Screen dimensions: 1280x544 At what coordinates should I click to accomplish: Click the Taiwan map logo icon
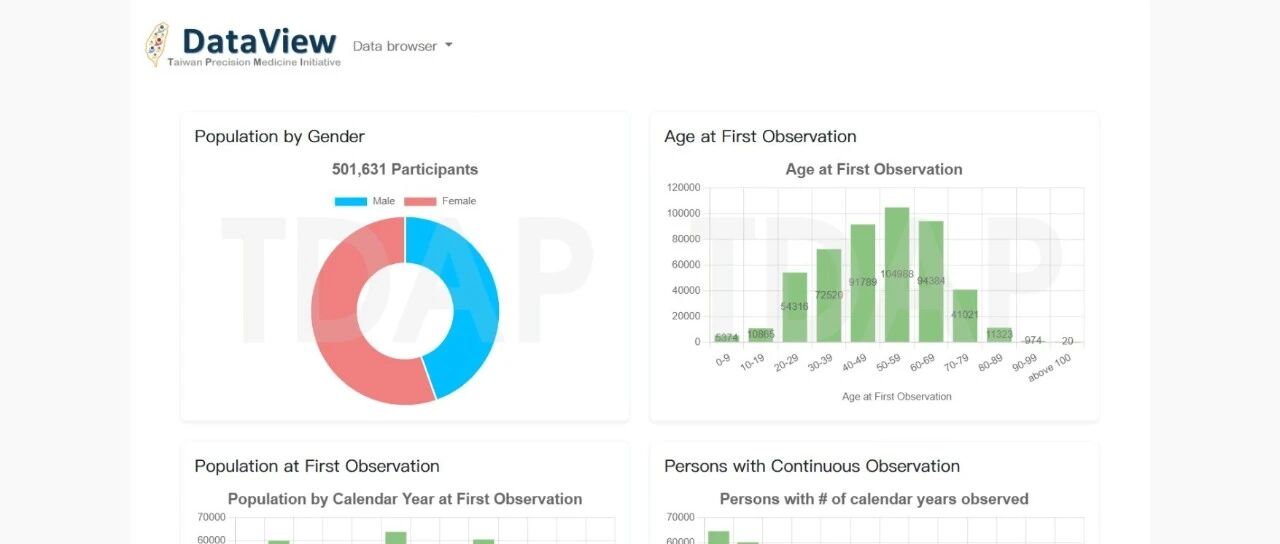pos(157,45)
